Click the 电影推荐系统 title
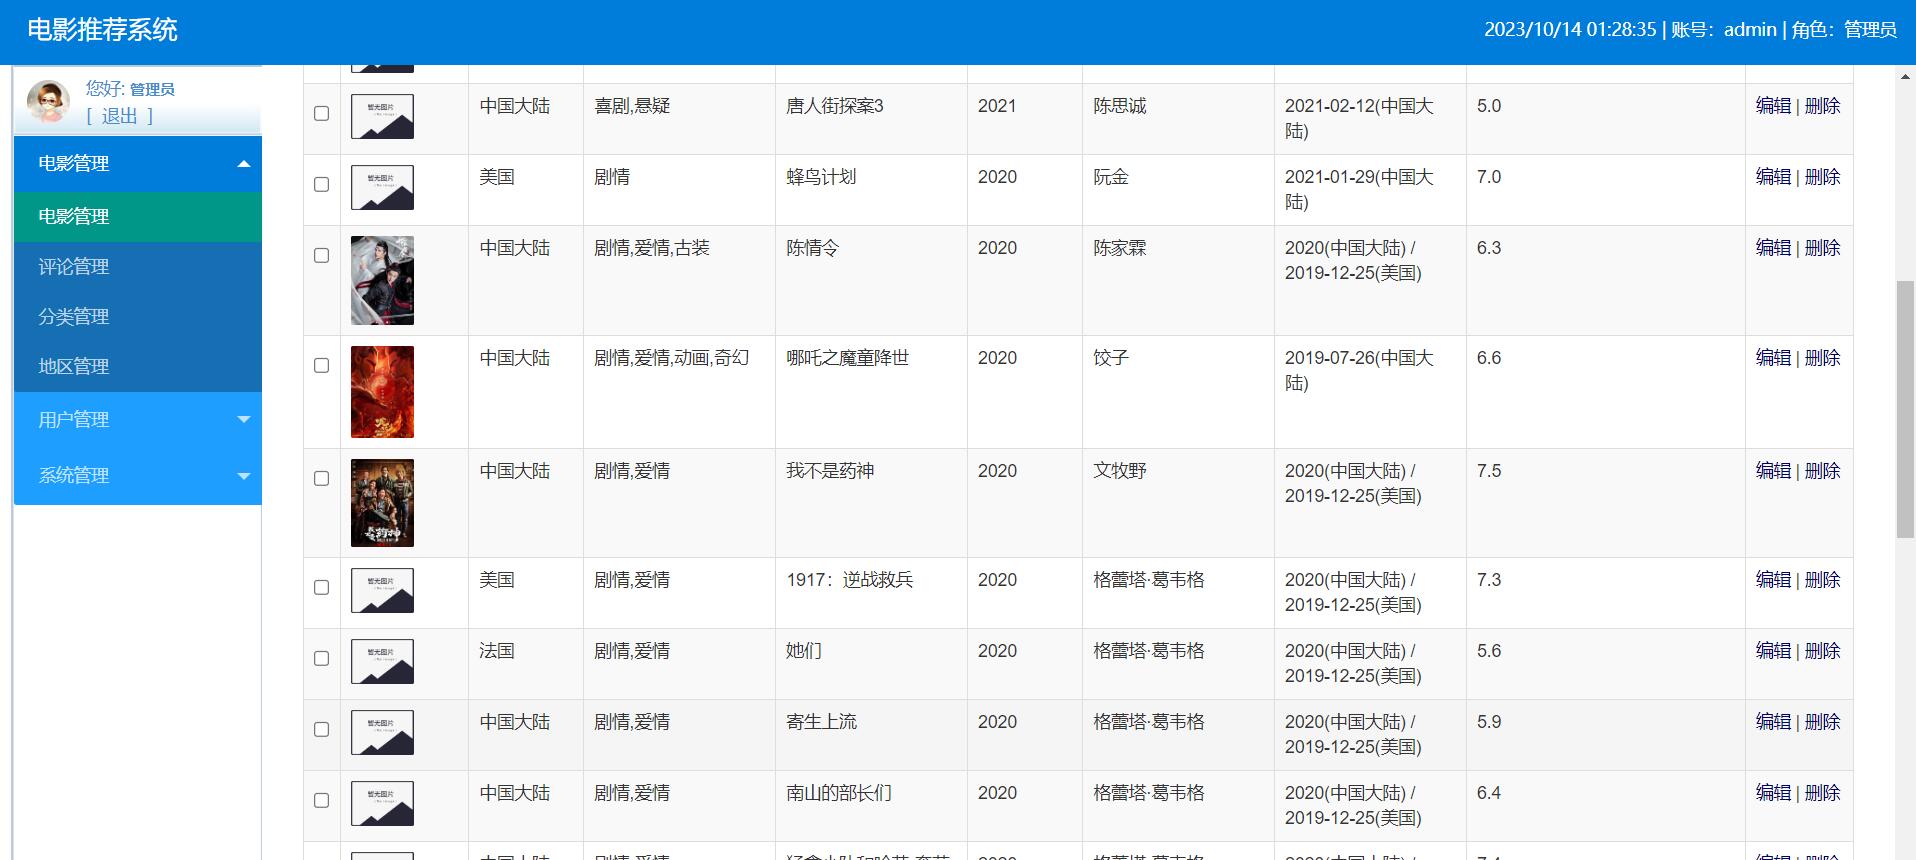The width and height of the screenshot is (1916, 860). pyautogui.click(x=102, y=30)
